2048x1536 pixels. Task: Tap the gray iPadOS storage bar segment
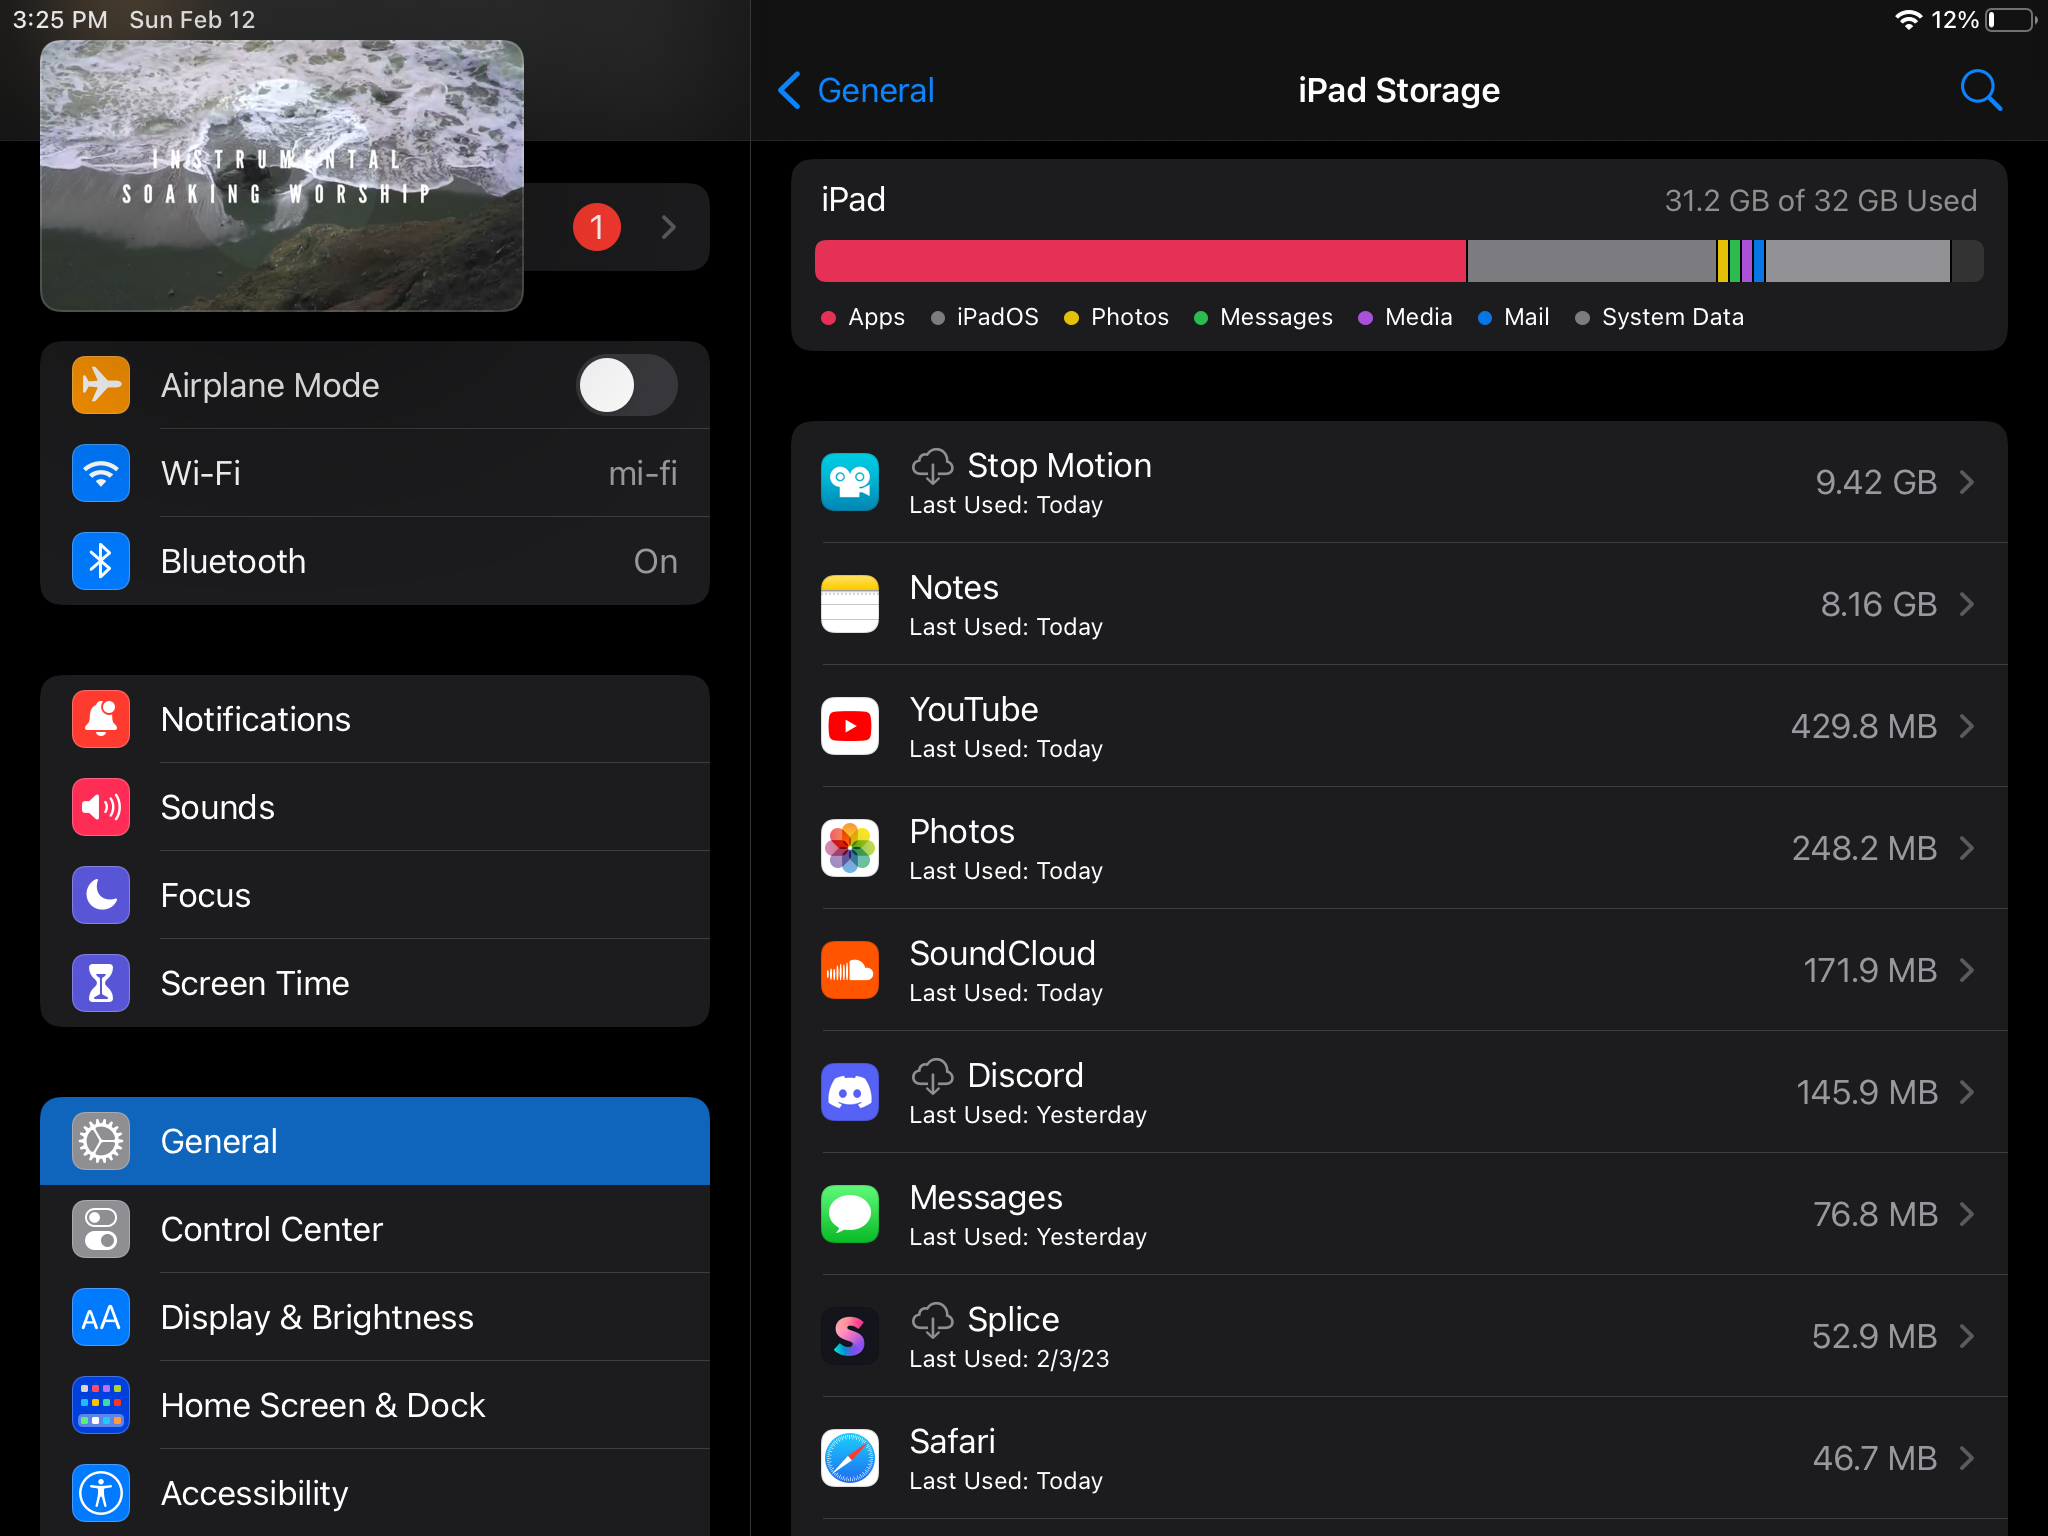1591,261
